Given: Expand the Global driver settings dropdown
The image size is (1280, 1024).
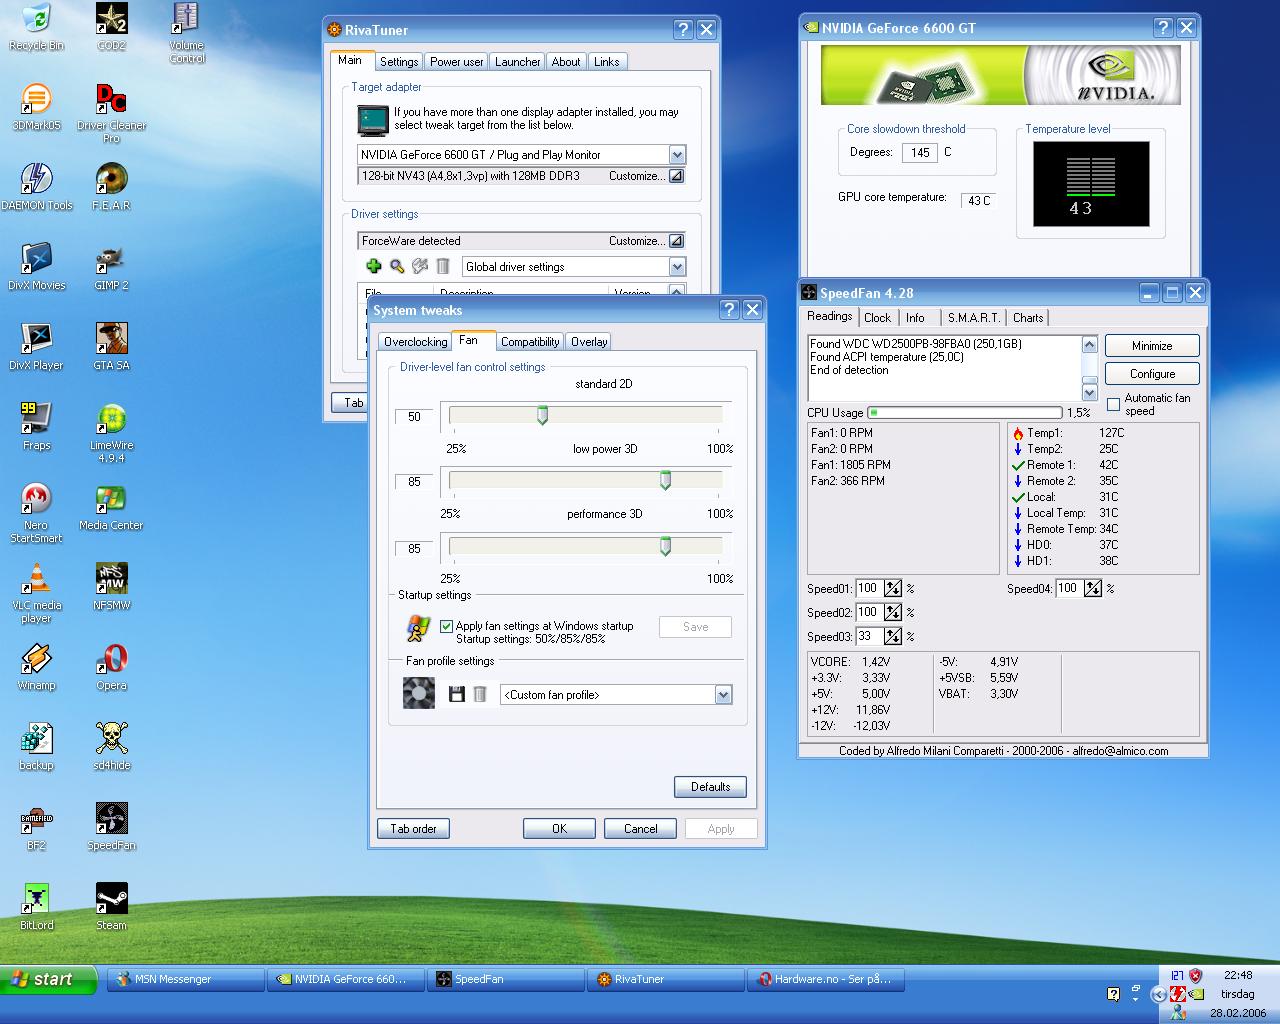Looking at the screenshot, I should 677,267.
